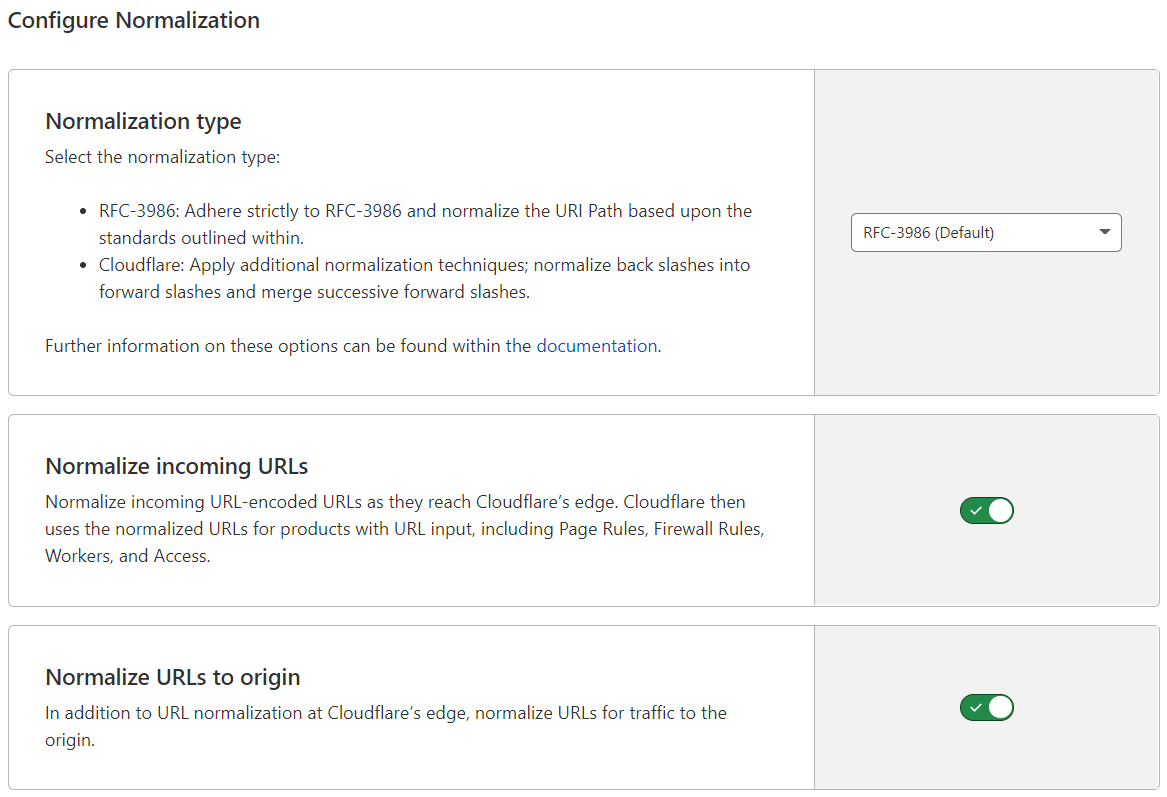The width and height of the screenshot is (1167, 797).
Task: Follow the documentation hyperlink for normalization options
Action: (x=597, y=345)
